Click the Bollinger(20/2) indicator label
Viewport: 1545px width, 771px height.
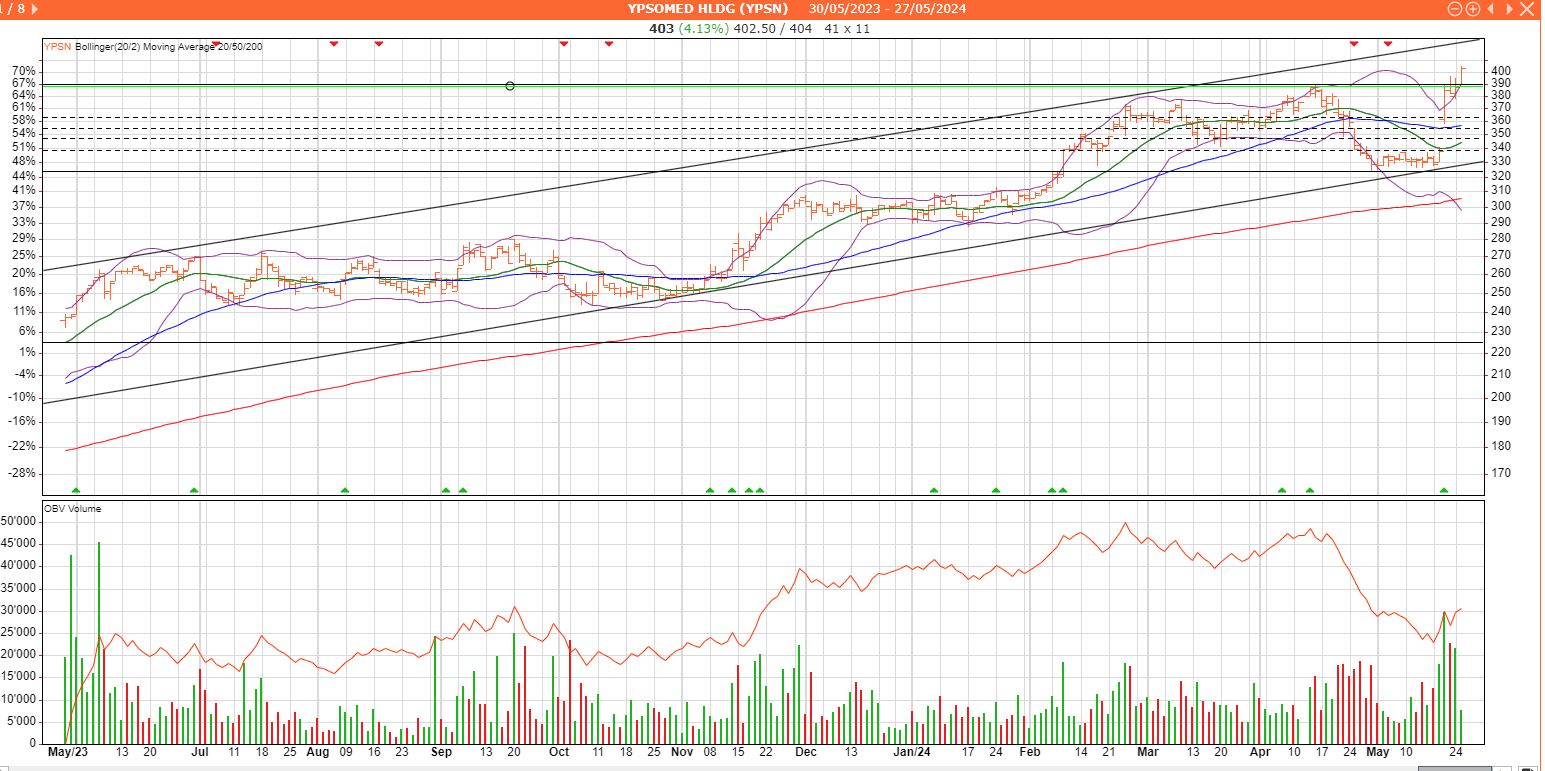click(107, 46)
